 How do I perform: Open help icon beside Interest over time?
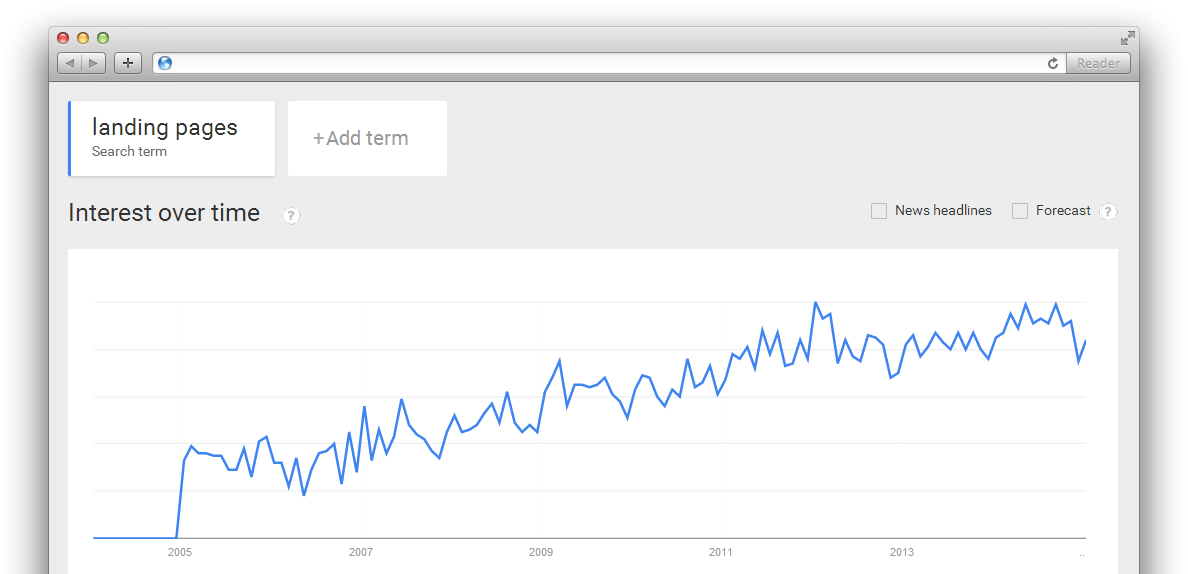(x=291, y=215)
